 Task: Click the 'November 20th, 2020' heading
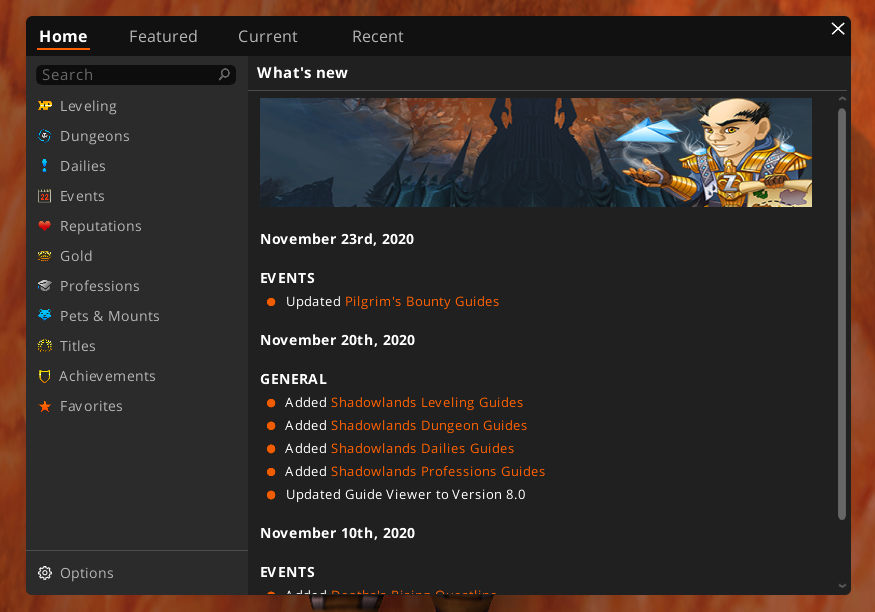338,340
